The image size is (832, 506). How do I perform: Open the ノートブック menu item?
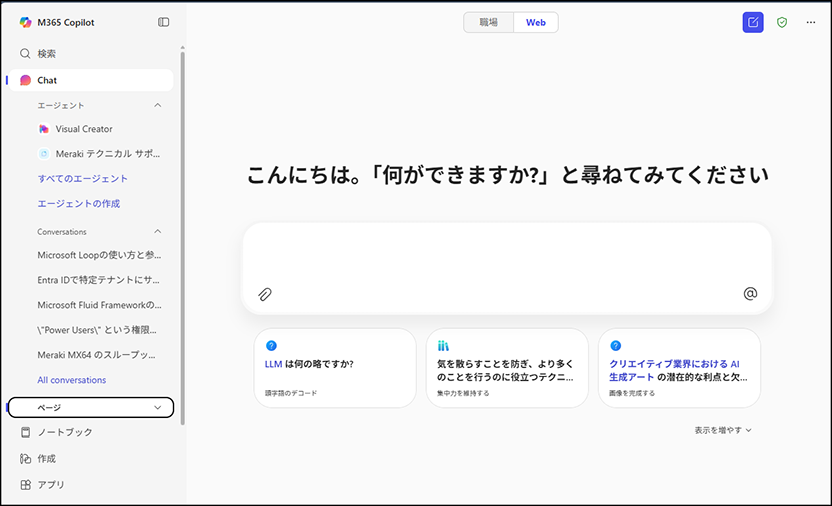[91, 432]
